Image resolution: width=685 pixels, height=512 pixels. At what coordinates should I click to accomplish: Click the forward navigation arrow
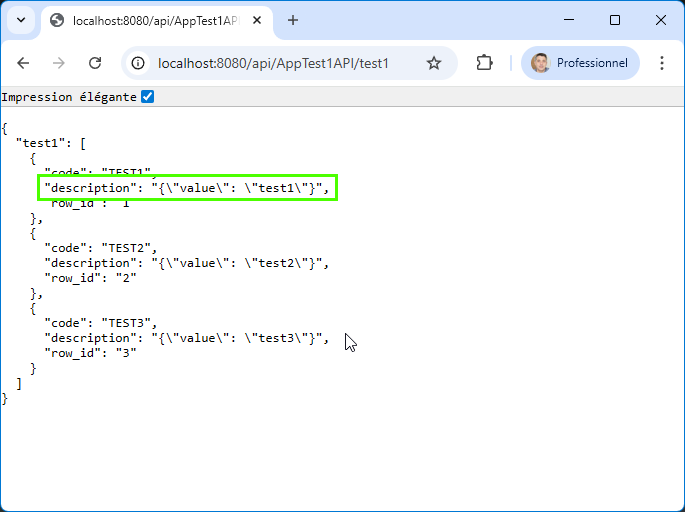59,63
